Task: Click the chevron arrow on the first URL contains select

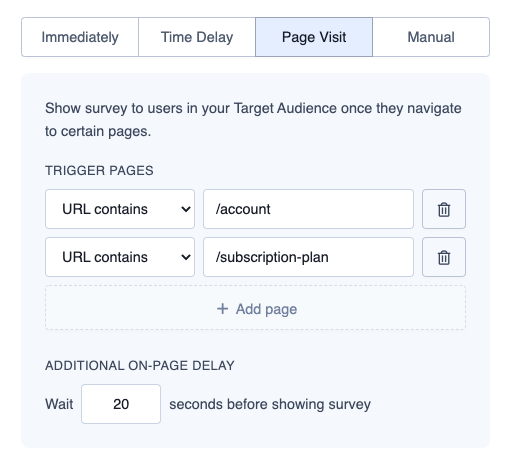Action: [186, 209]
